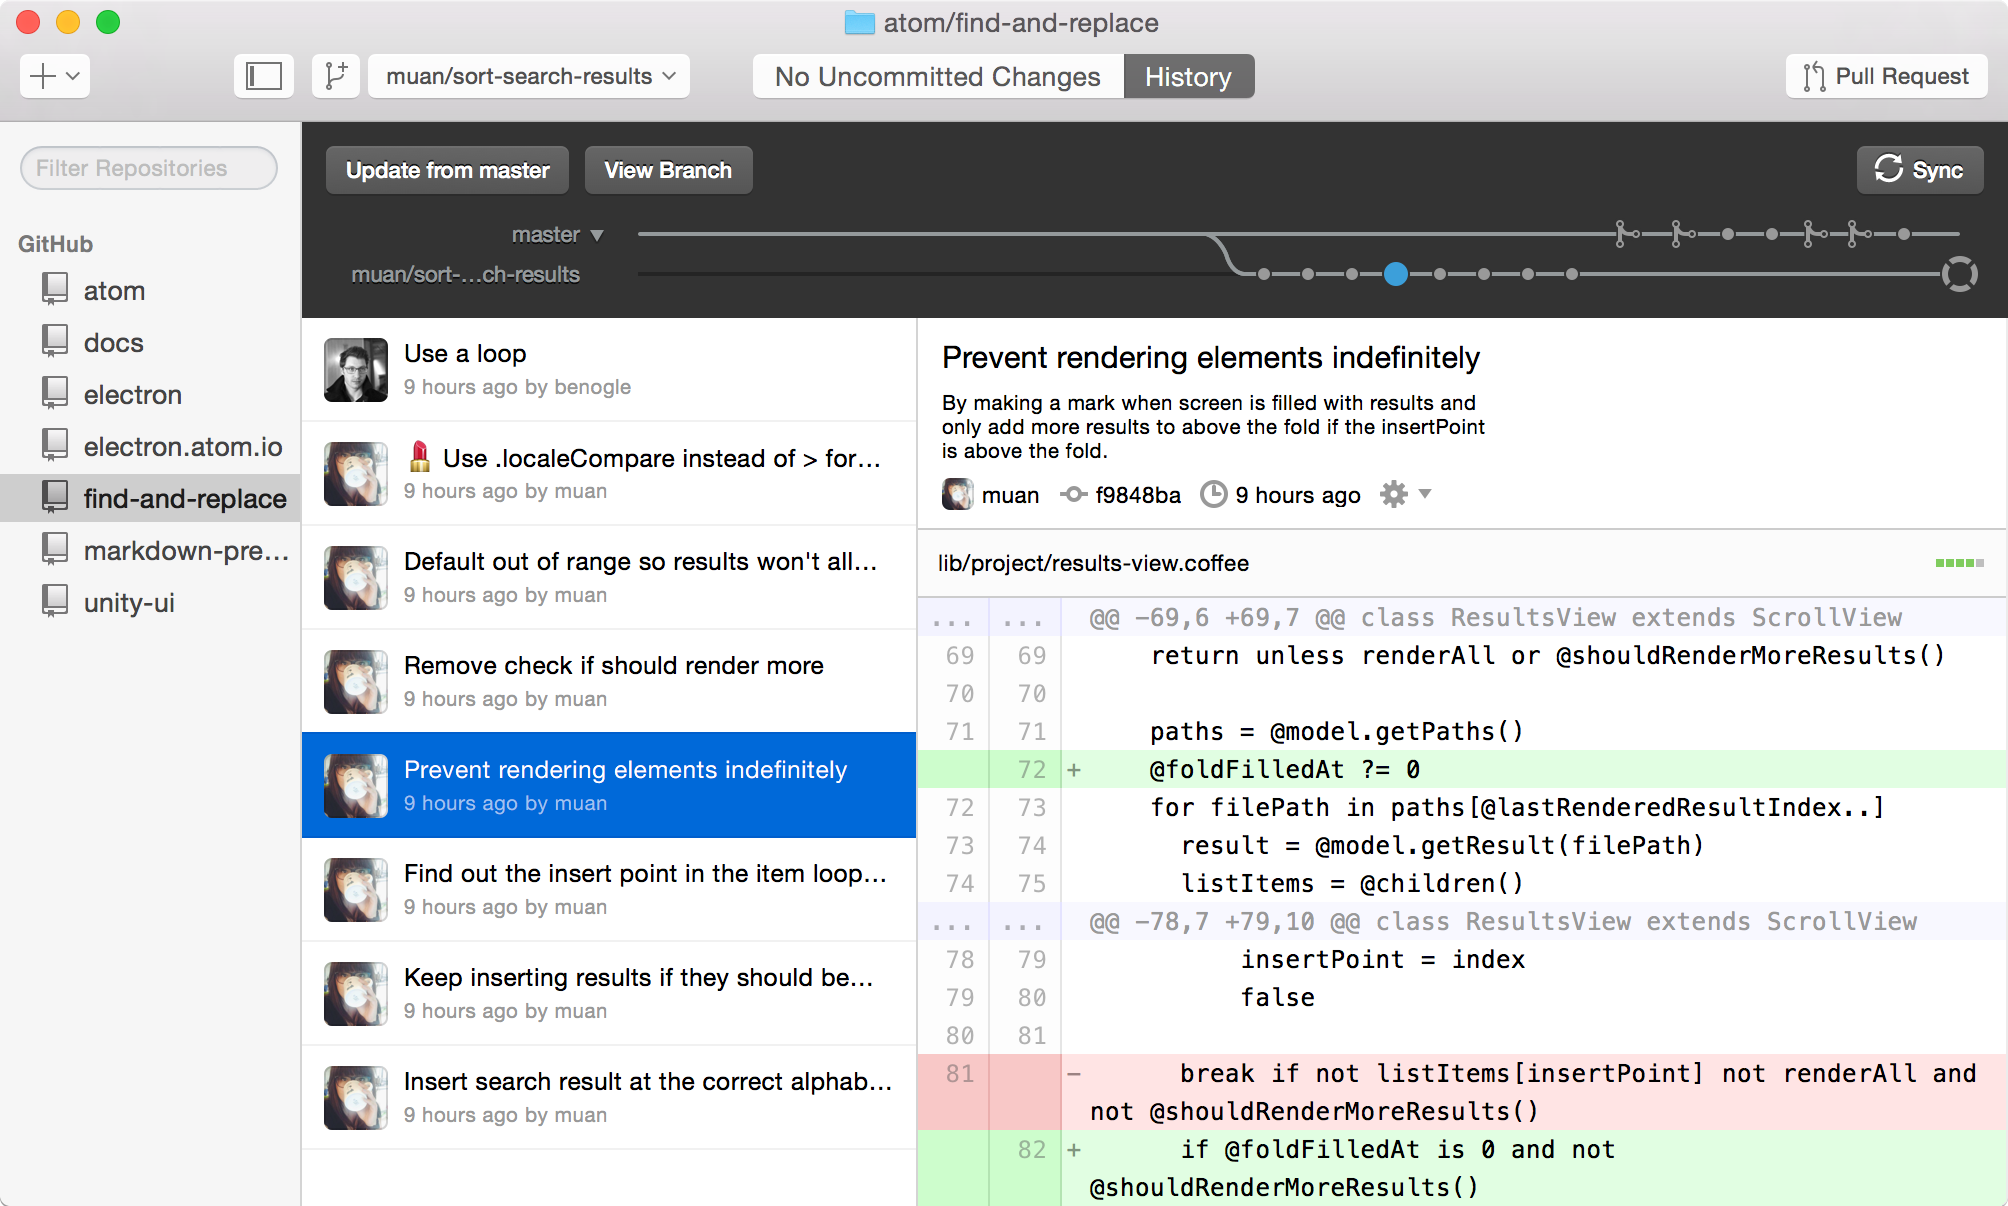The image size is (2008, 1206).
Task: Click the f9848ba commit hash icon
Action: 1073,494
